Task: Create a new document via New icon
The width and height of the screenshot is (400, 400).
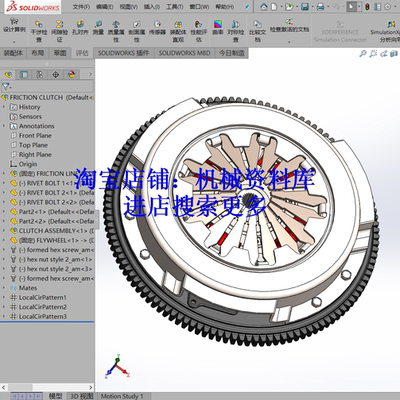Action: pos(274,6)
